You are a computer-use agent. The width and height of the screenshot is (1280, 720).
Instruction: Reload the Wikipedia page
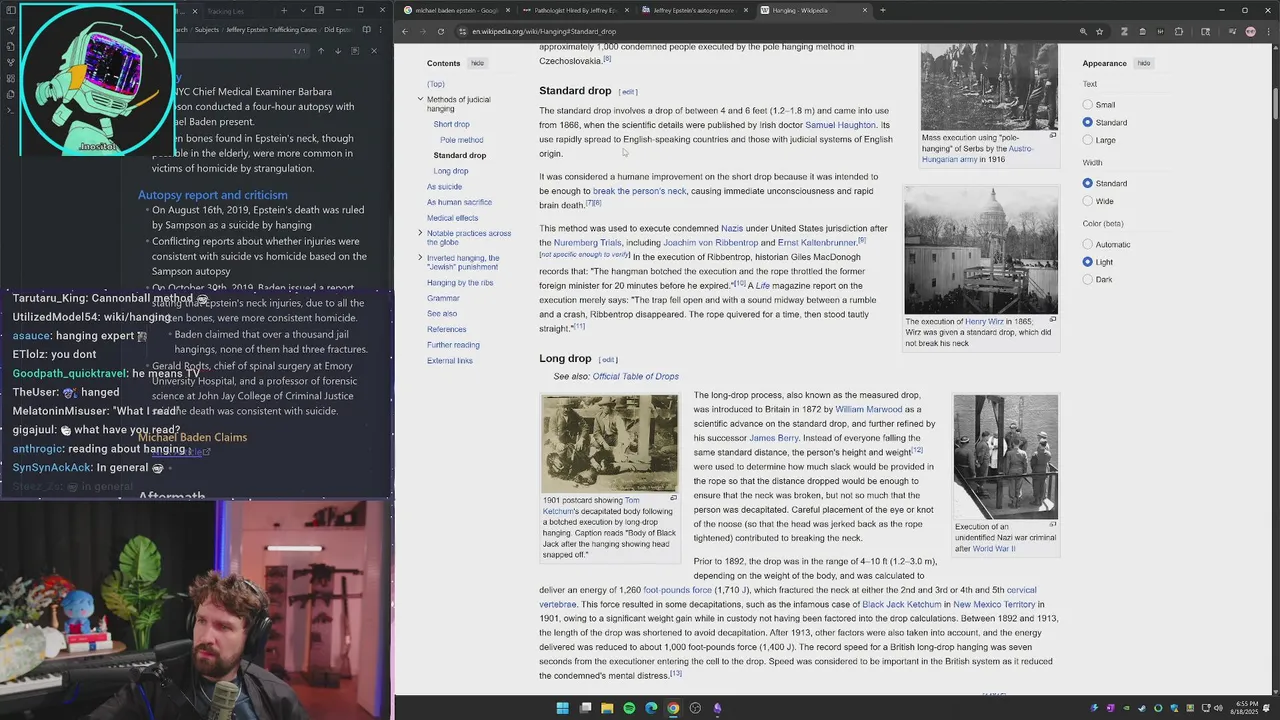(441, 31)
